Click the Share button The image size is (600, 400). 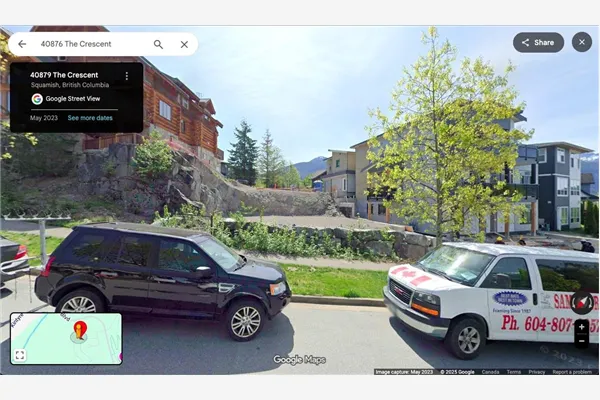coord(538,42)
